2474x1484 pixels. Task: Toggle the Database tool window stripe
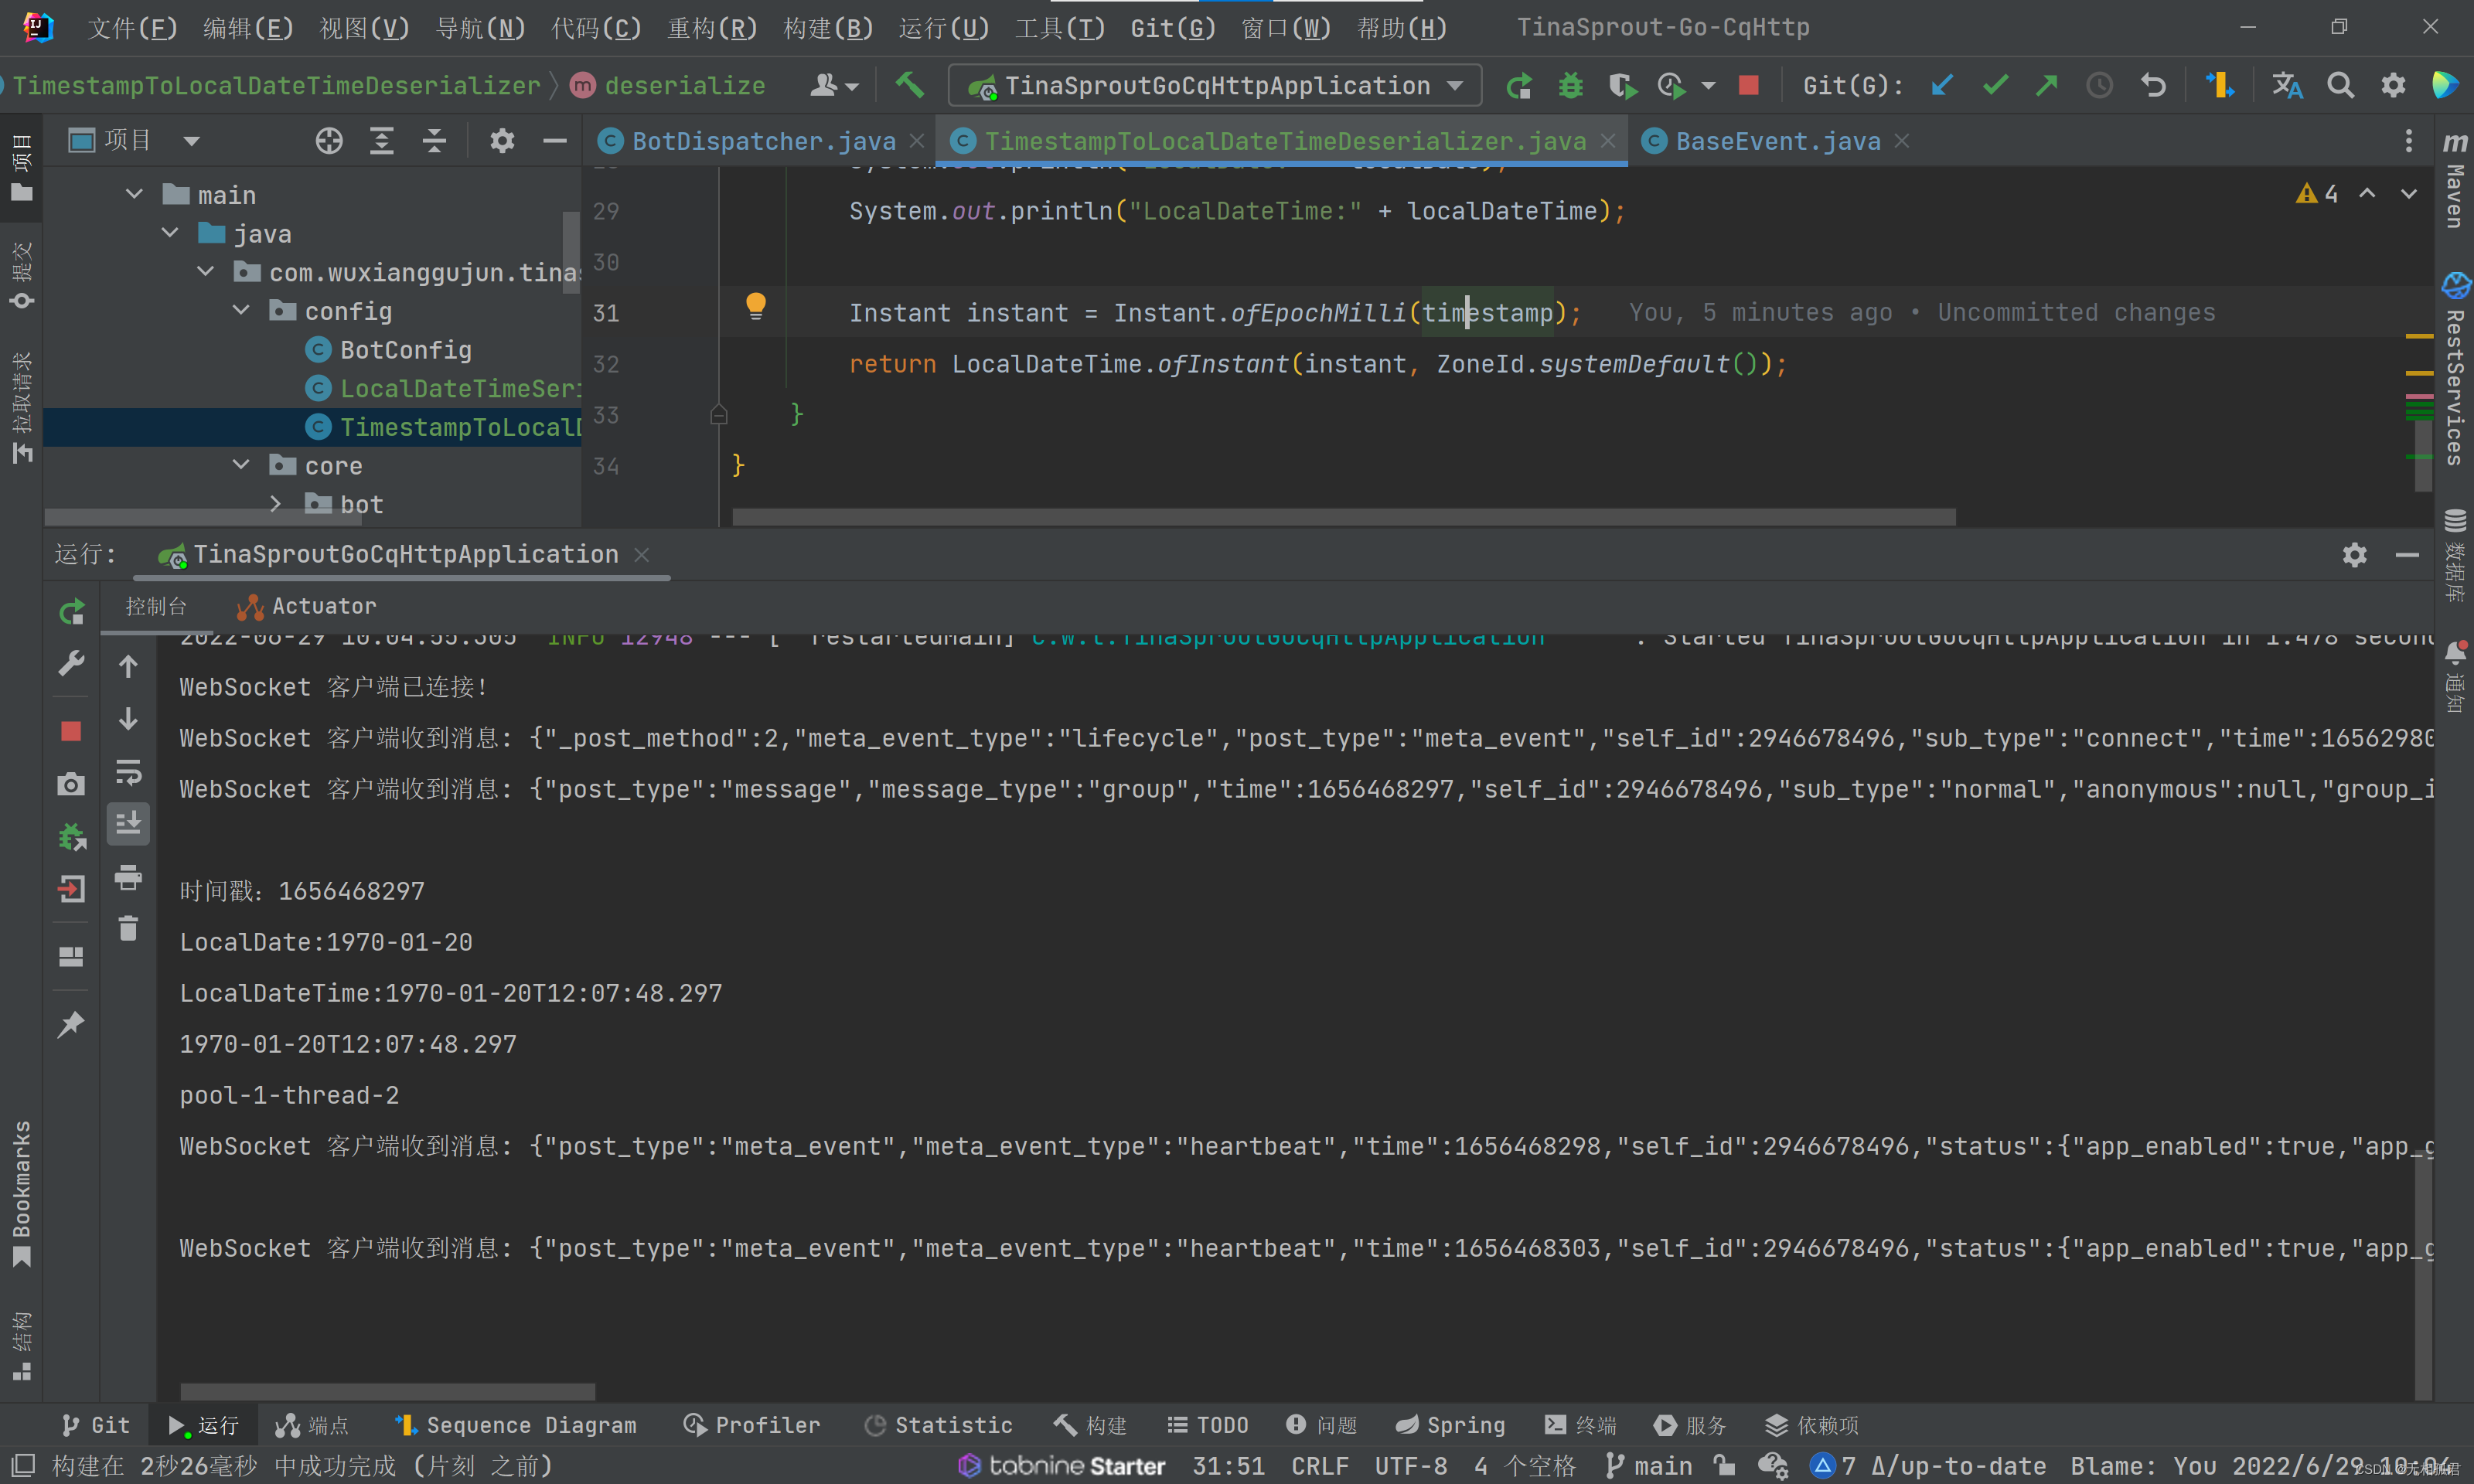pos(2455,555)
